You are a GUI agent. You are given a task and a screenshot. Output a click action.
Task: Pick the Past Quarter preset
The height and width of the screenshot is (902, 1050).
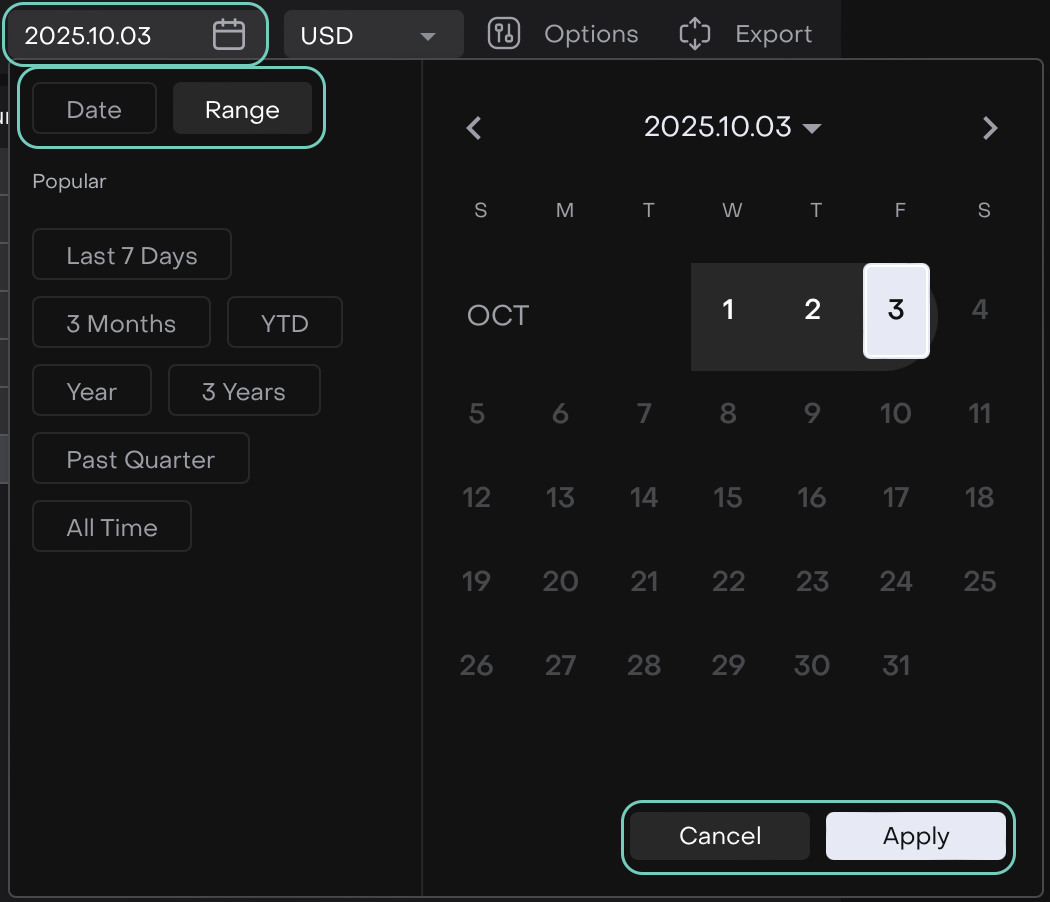coord(141,459)
